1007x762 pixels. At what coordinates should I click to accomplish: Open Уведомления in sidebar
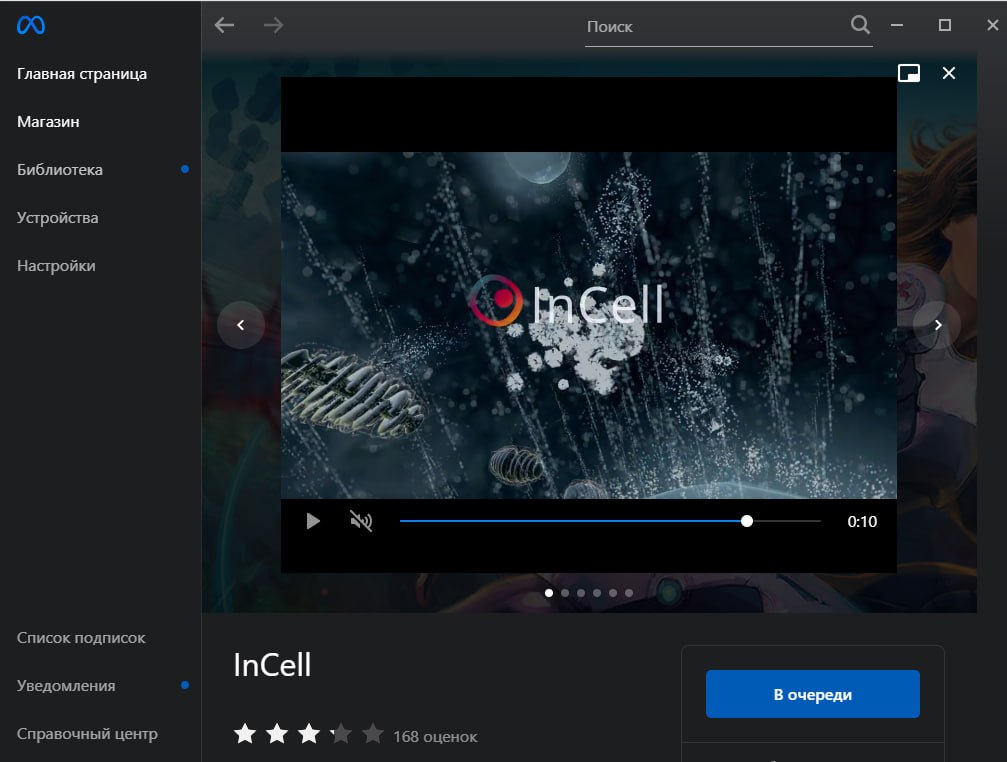66,686
